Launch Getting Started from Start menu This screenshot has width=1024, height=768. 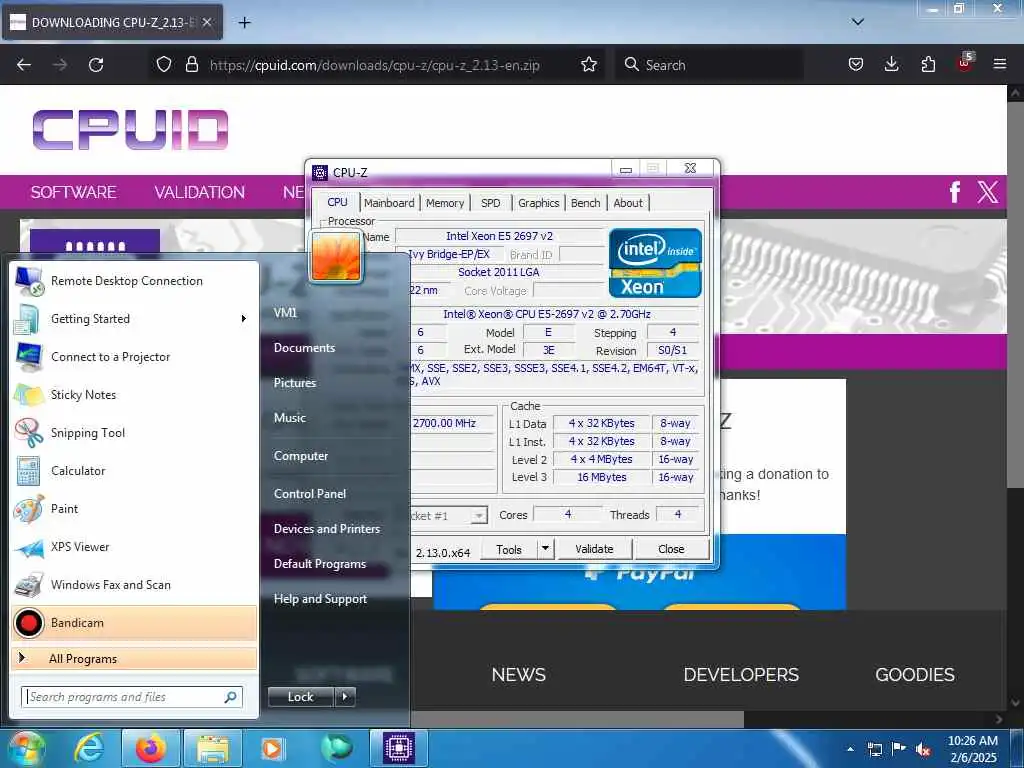tap(134, 319)
